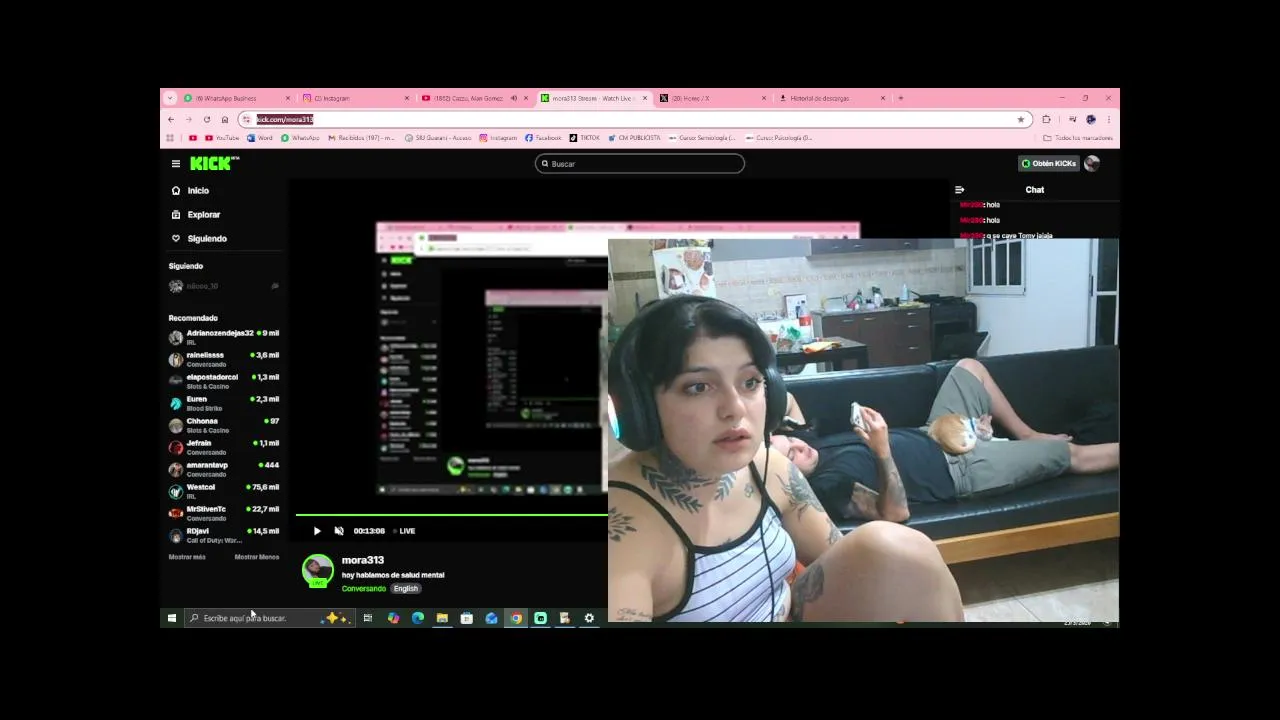Open the WhatsApp bookmark

pyautogui.click(x=300, y=138)
